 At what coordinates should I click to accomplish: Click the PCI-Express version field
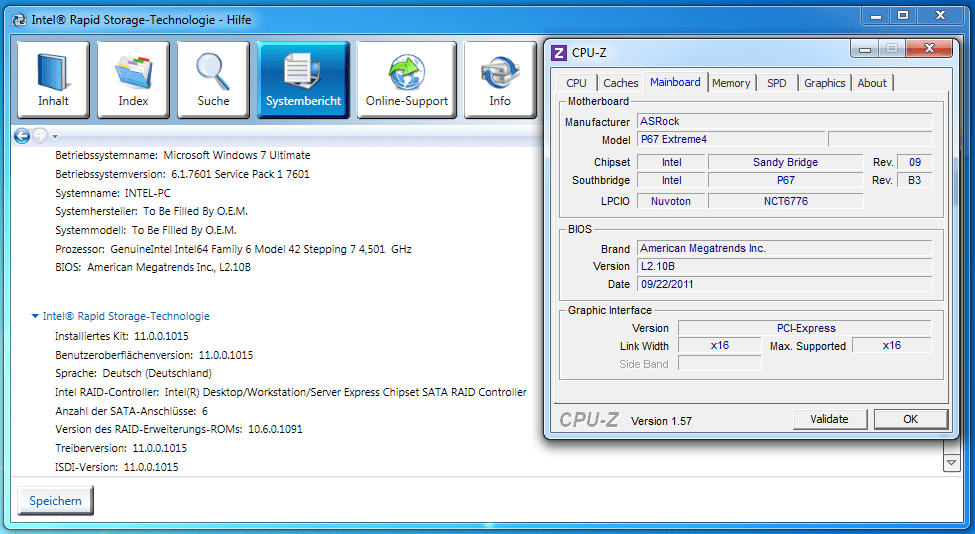point(805,328)
